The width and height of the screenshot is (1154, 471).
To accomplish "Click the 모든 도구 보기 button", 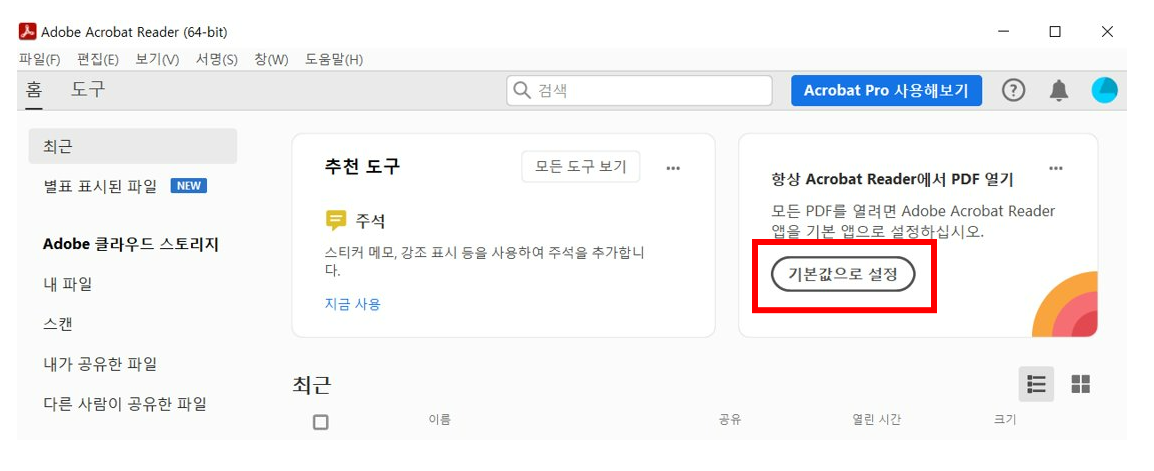I will tap(581, 167).
